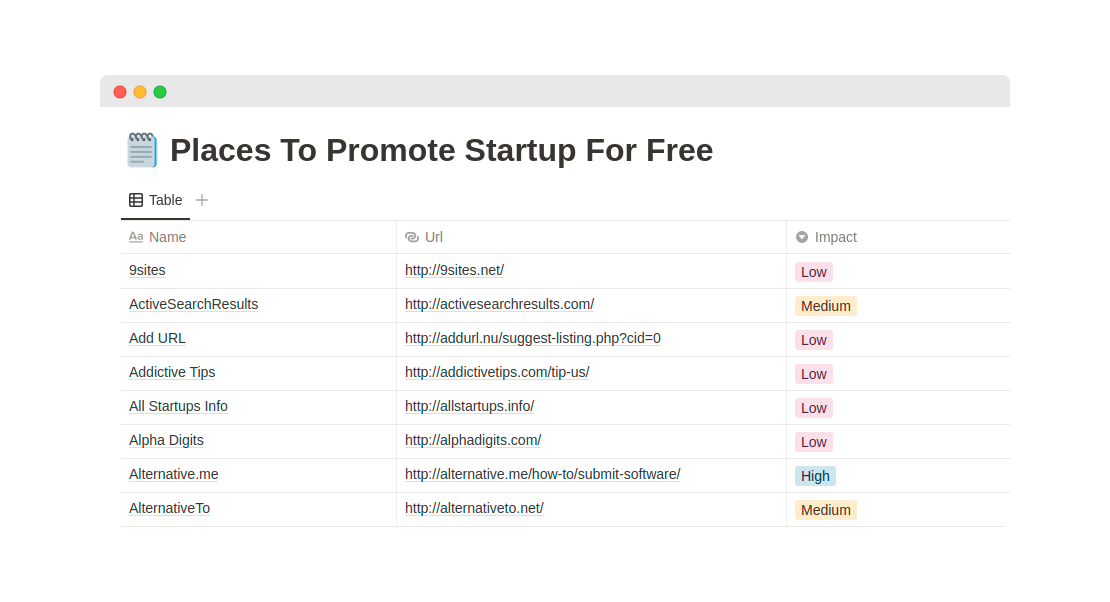Open the All Startups Info entry
1110x602 pixels.
point(178,407)
